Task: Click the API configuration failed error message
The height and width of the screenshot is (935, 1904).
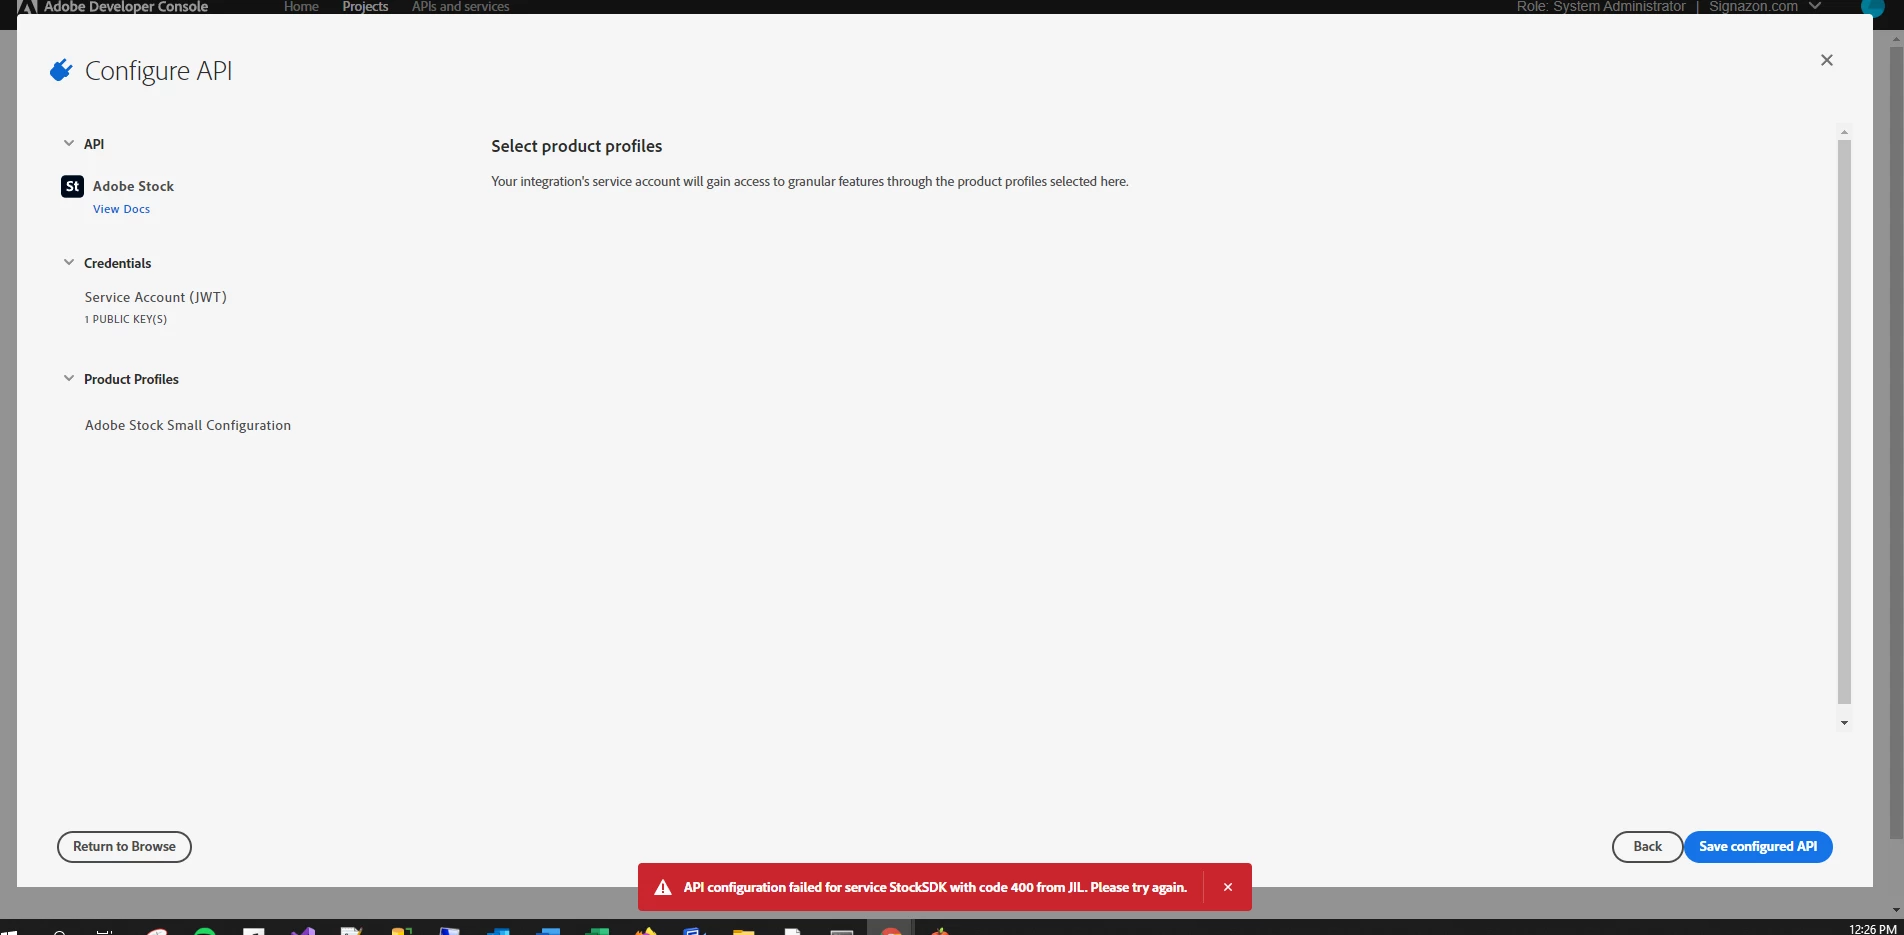Action: pyautogui.click(x=935, y=887)
